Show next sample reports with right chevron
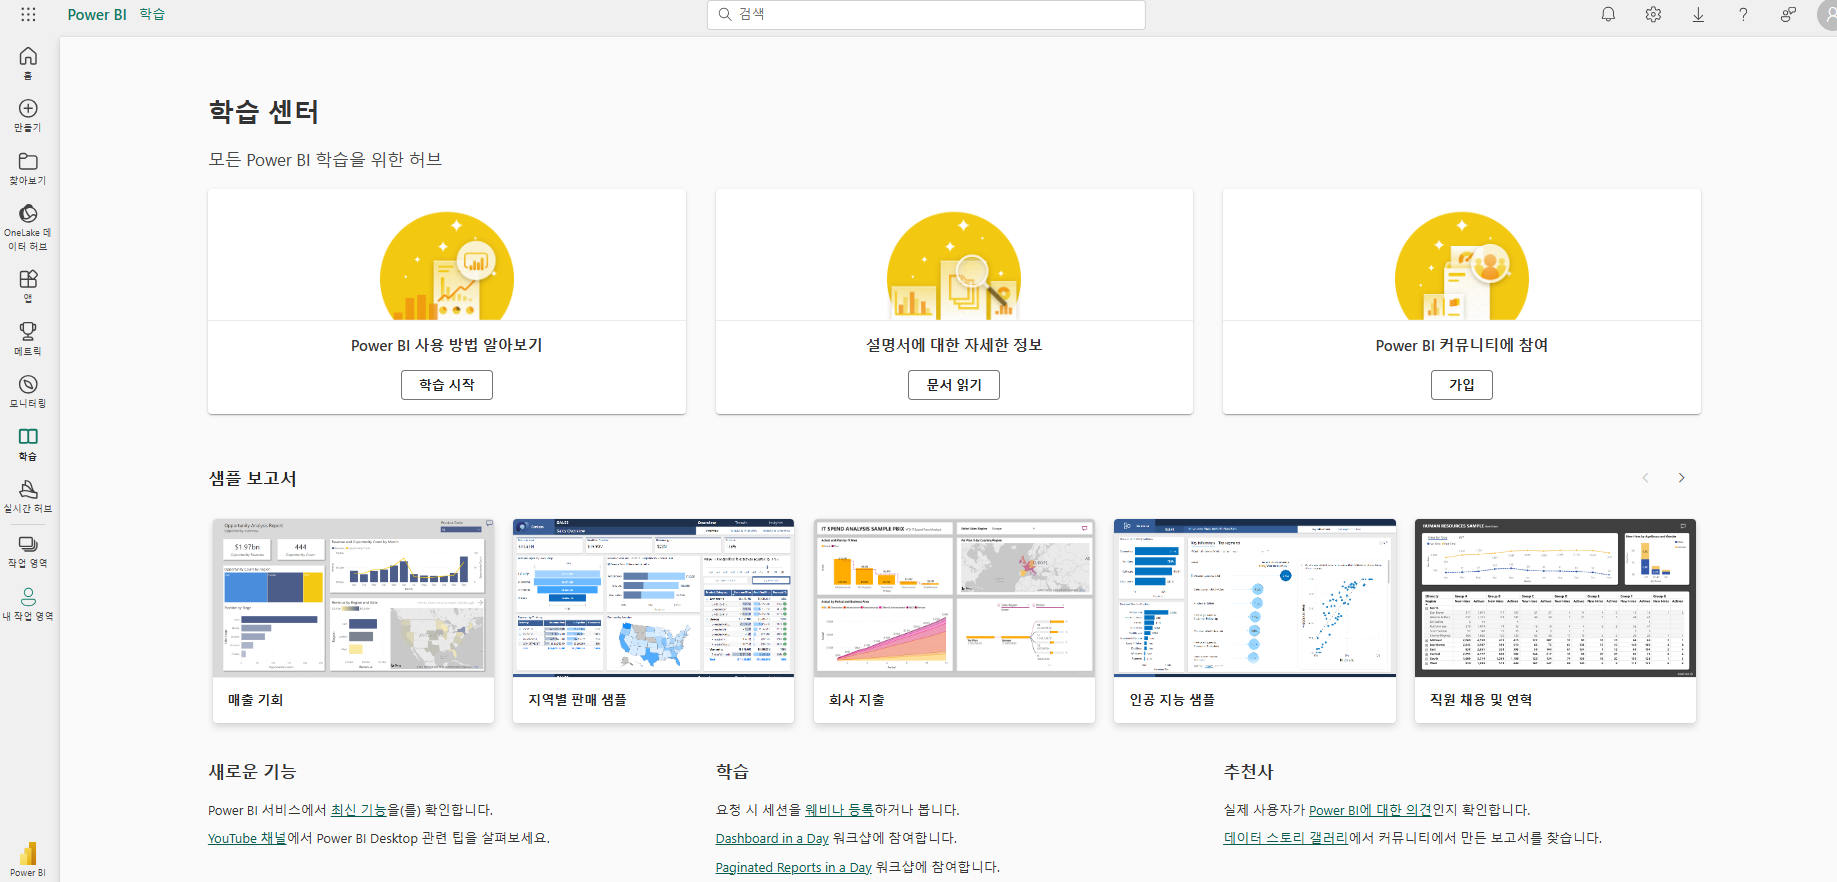Viewport: 1837px width, 882px height. point(1682,478)
